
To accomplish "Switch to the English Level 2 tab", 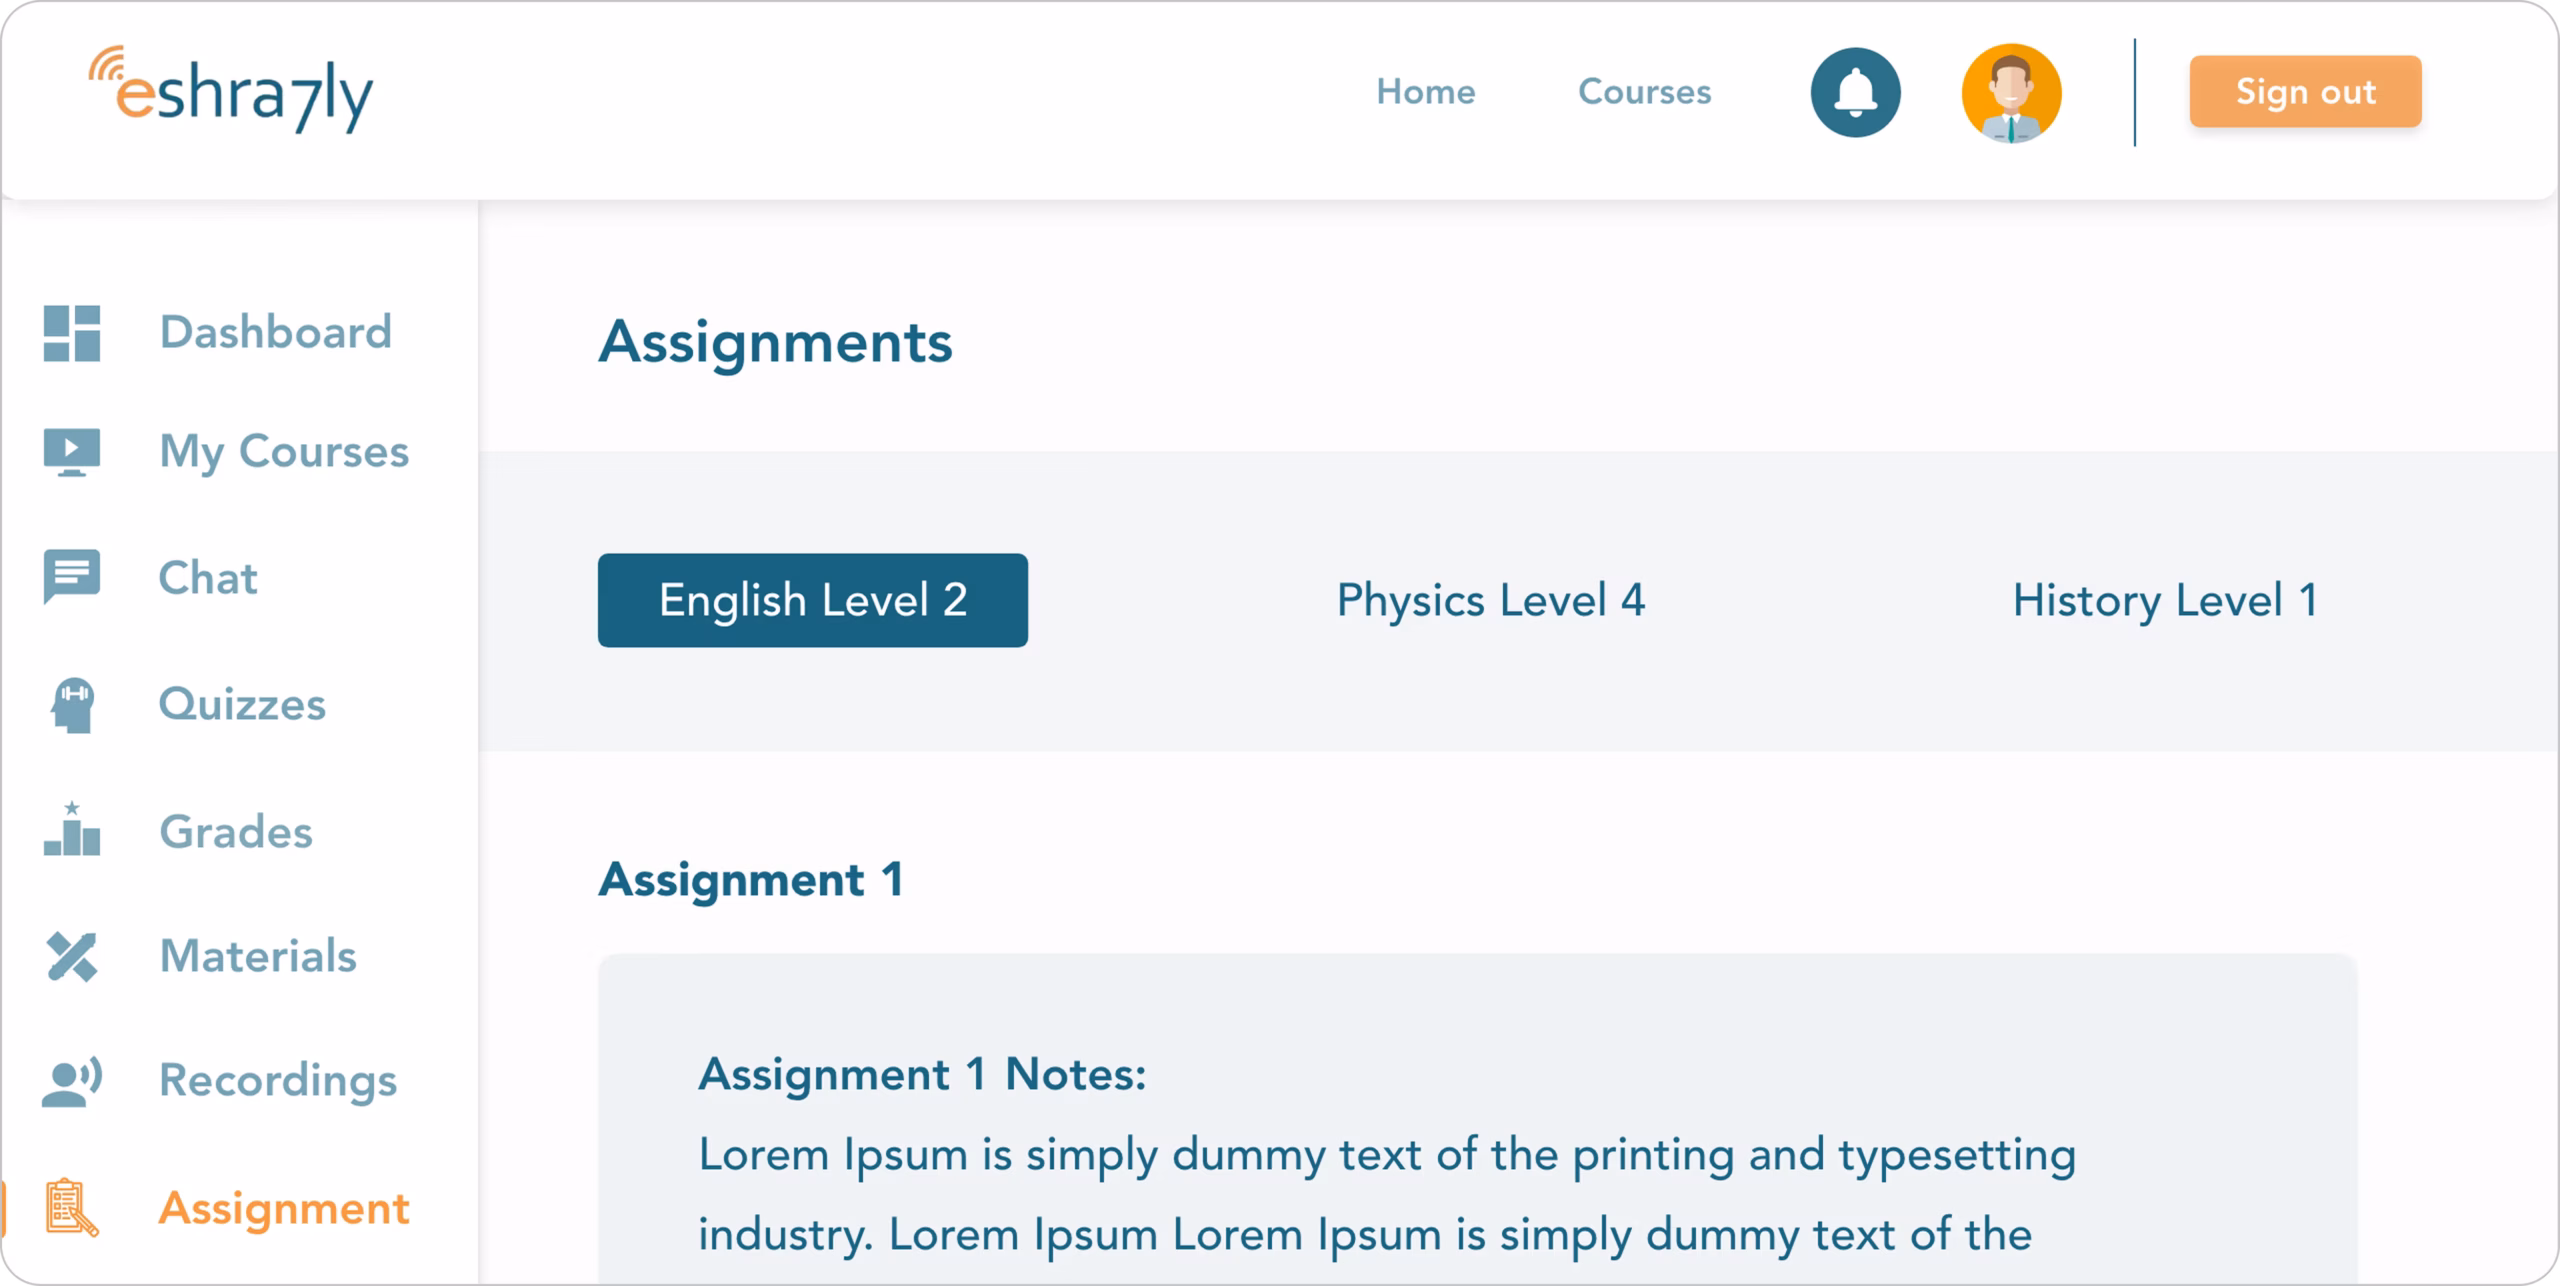I will tap(813, 600).
